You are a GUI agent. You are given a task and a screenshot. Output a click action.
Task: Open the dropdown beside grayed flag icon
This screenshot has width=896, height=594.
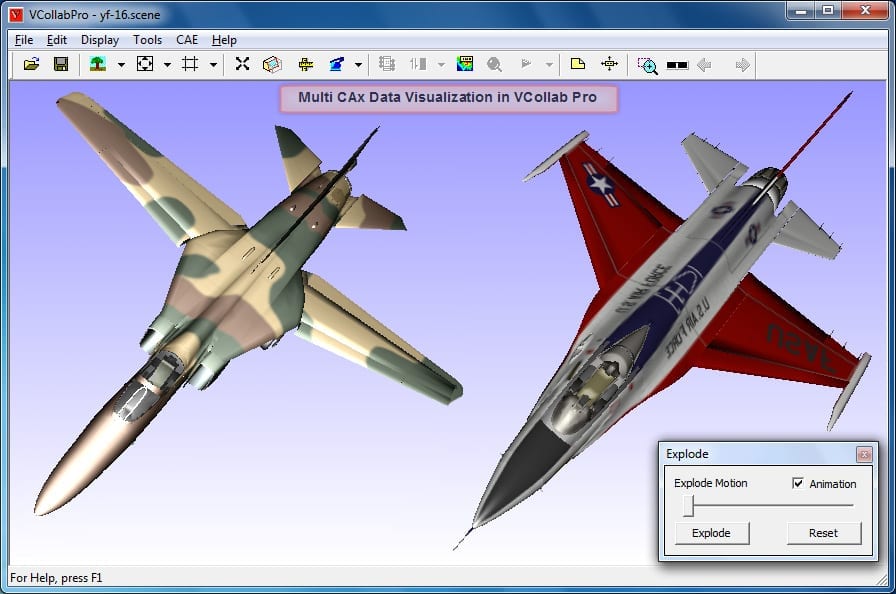549,65
